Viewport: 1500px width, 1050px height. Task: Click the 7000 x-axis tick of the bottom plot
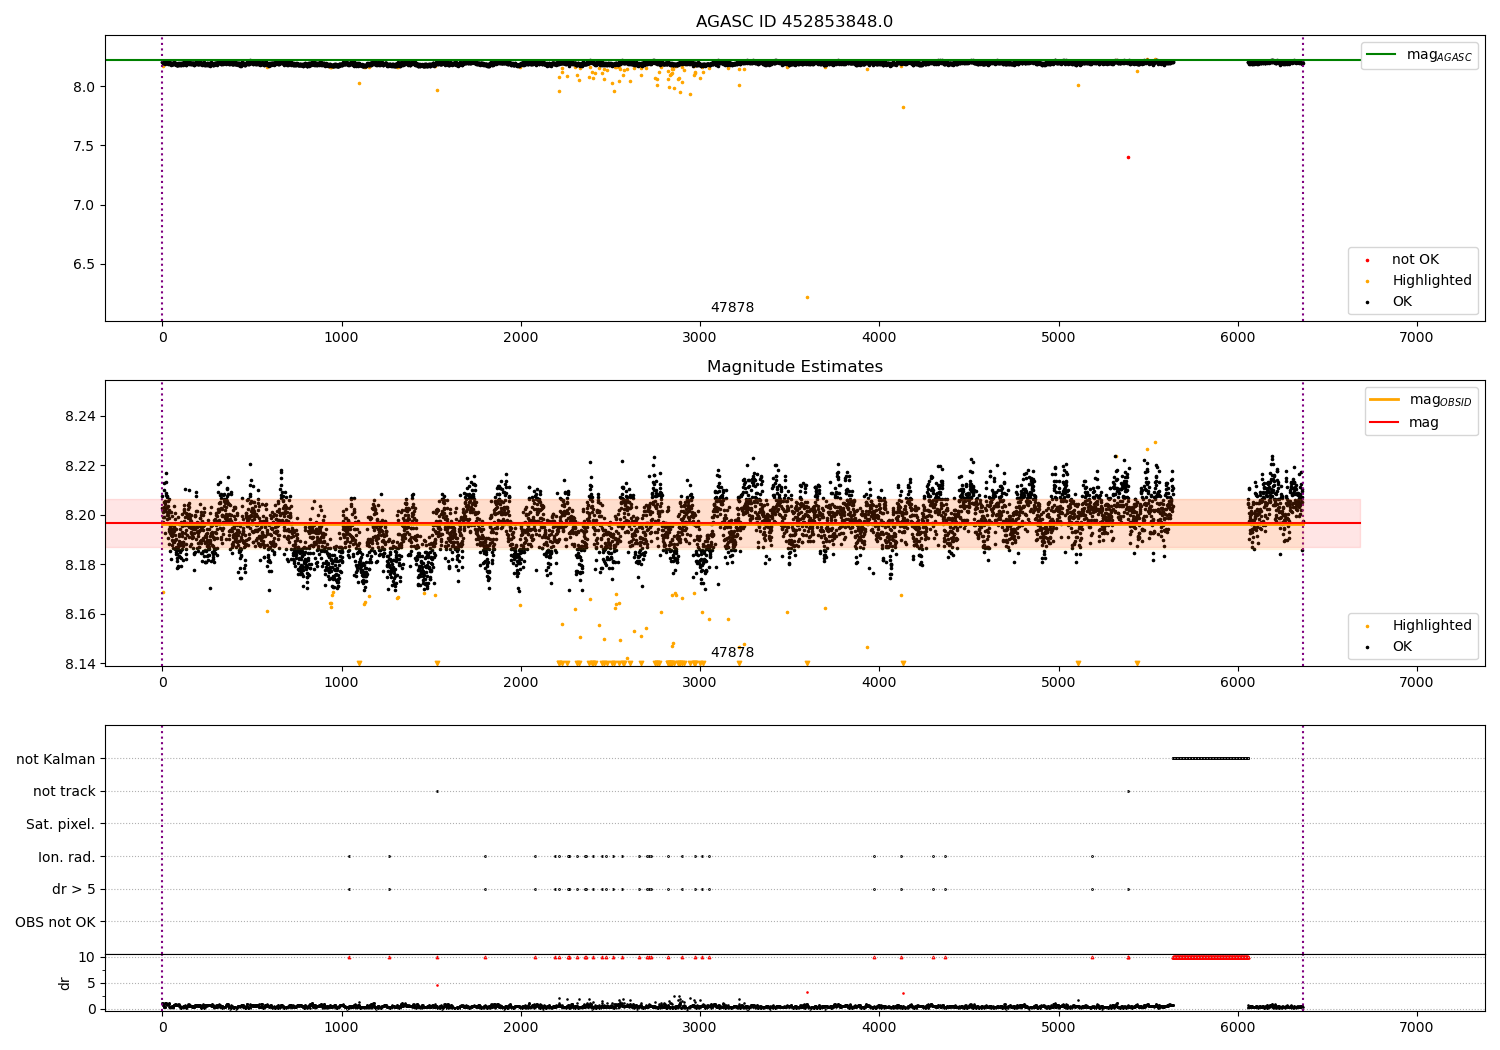1416,1027
